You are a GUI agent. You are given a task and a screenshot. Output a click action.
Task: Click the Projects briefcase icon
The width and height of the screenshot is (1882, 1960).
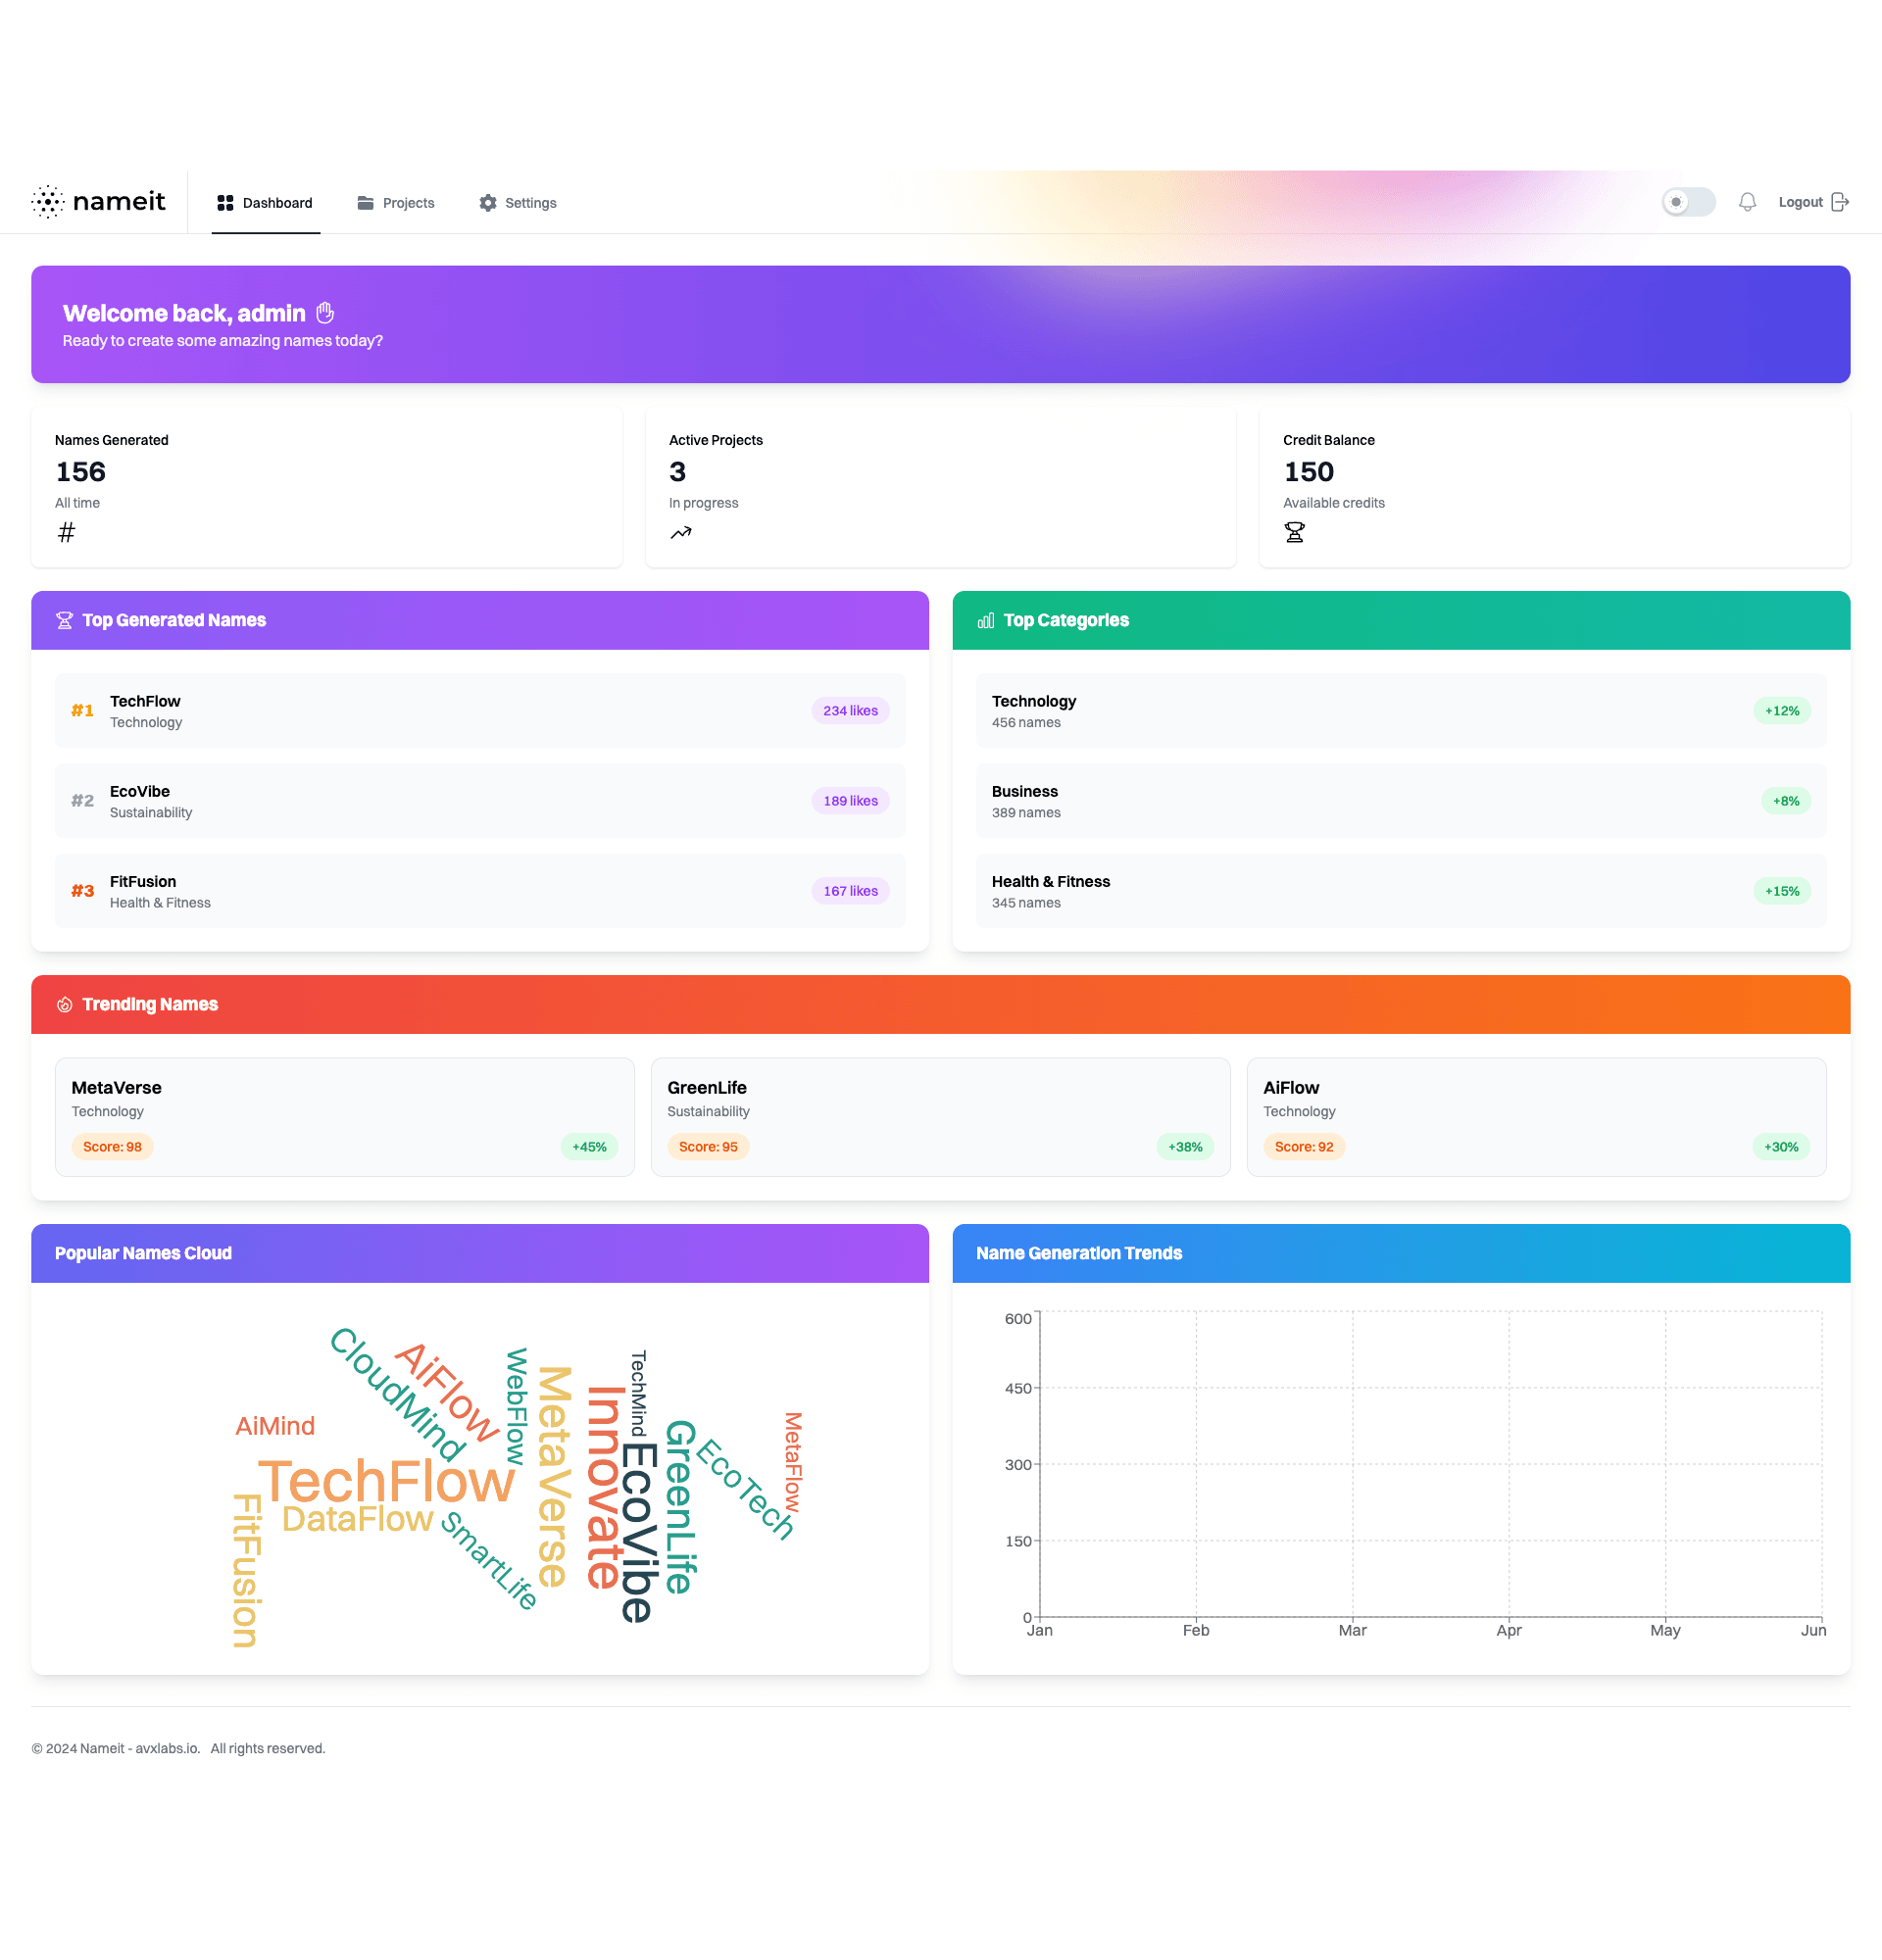[364, 203]
